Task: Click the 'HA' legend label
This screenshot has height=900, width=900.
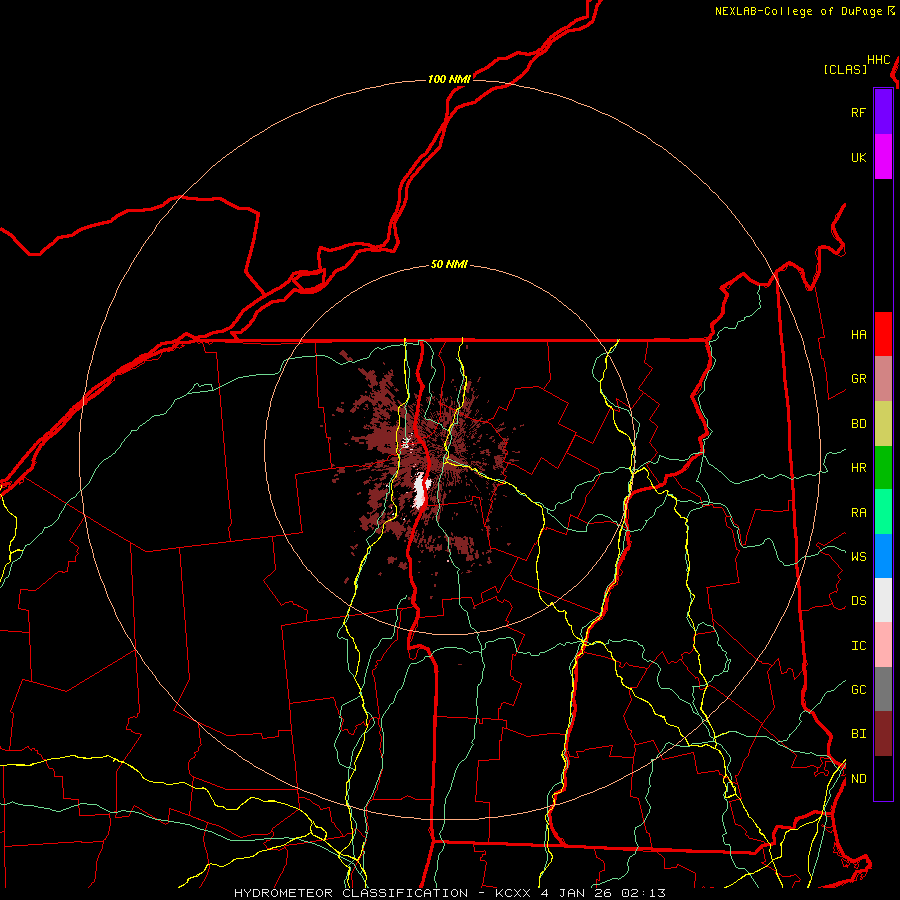Action: tap(858, 335)
